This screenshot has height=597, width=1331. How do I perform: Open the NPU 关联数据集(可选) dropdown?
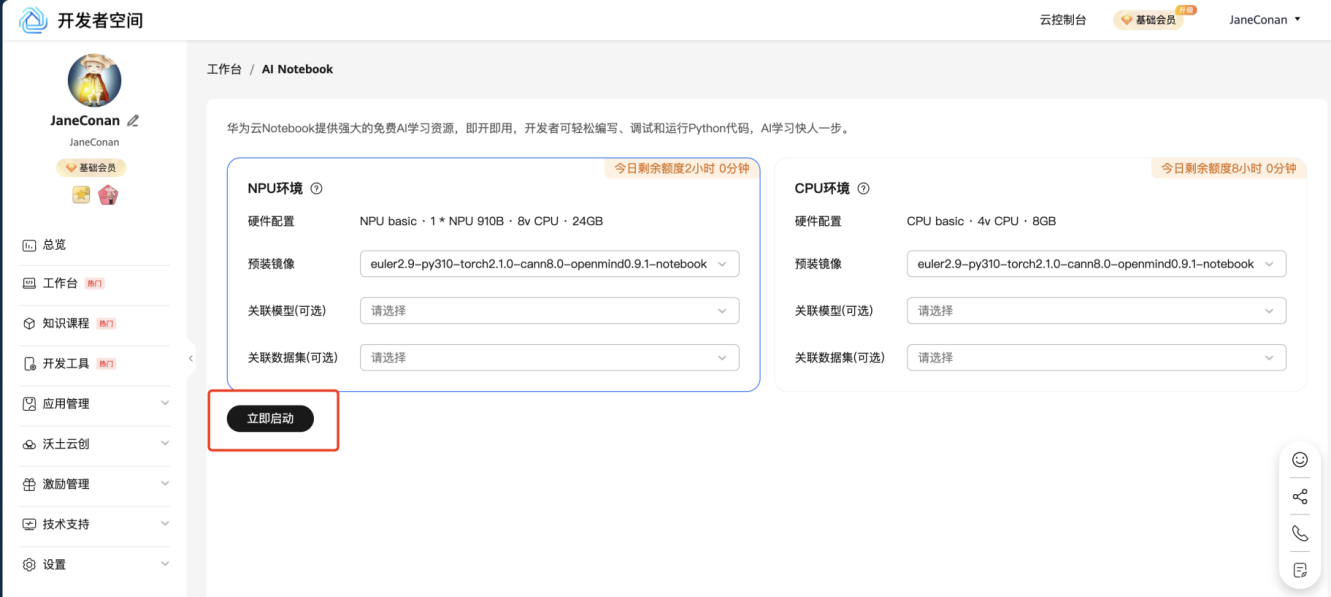click(x=549, y=357)
